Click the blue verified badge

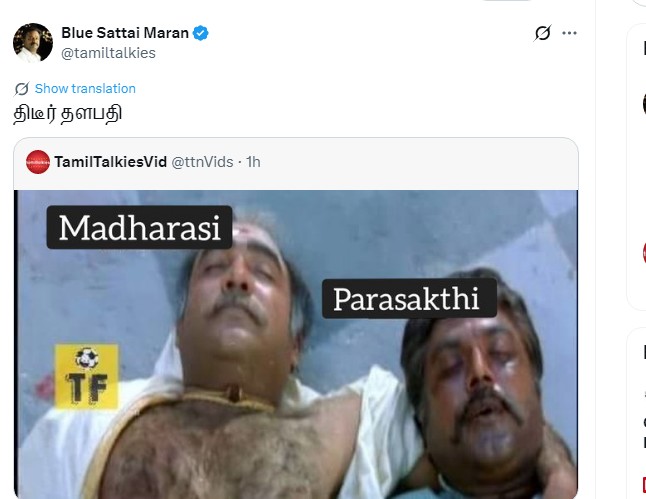201,33
